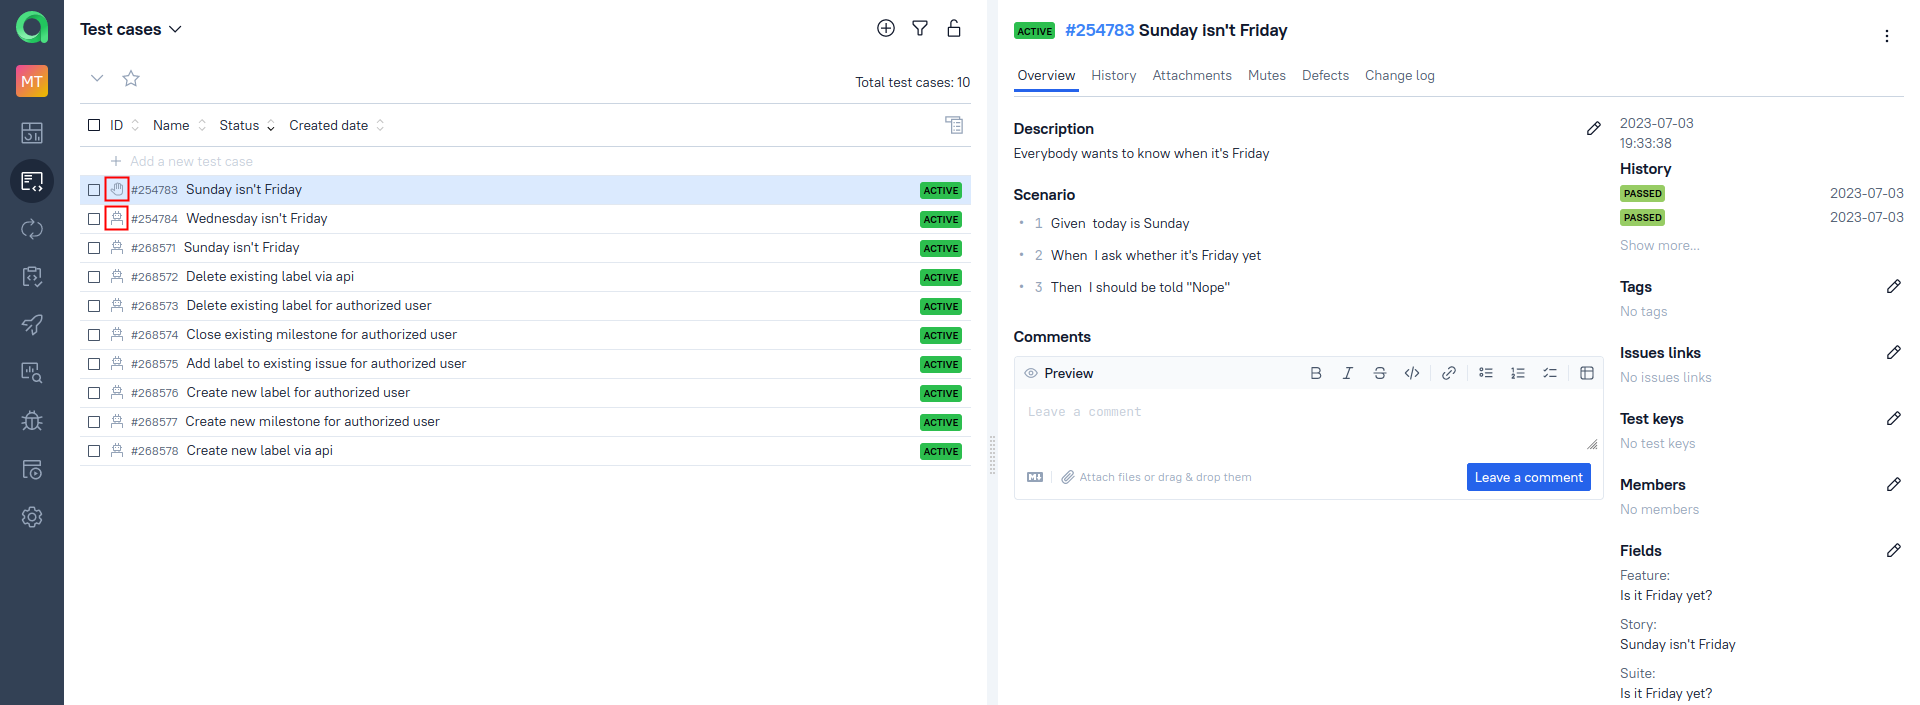Viewport: 1920px width, 705px height.
Task: Sort by ID column
Action: pos(124,125)
